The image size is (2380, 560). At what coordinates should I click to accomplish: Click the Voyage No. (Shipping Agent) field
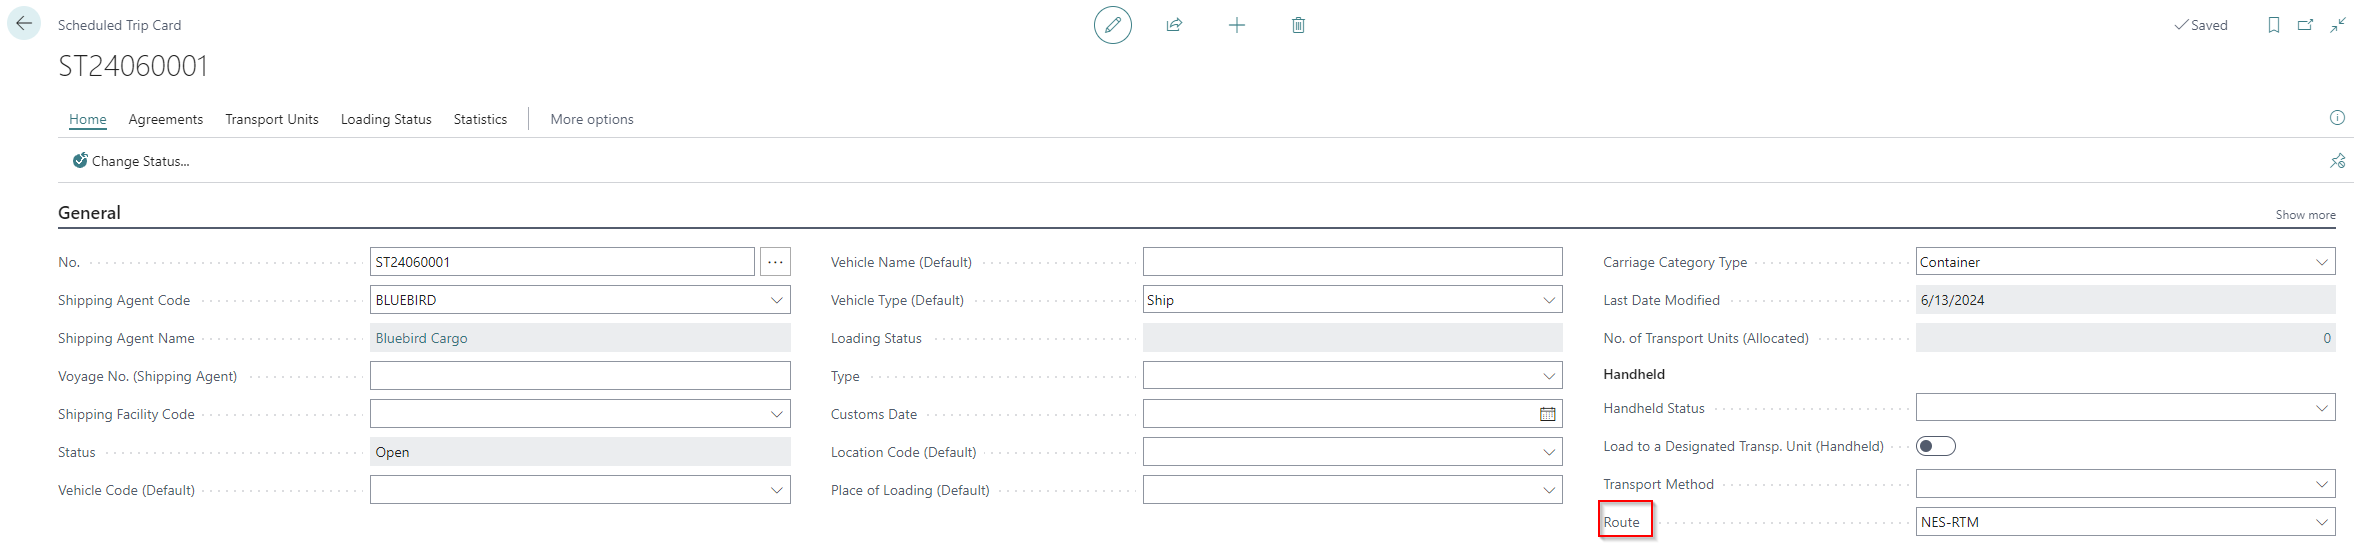click(x=579, y=376)
